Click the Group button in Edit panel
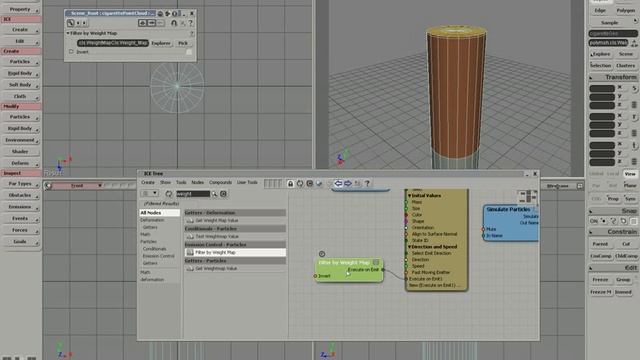 tap(623, 280)
